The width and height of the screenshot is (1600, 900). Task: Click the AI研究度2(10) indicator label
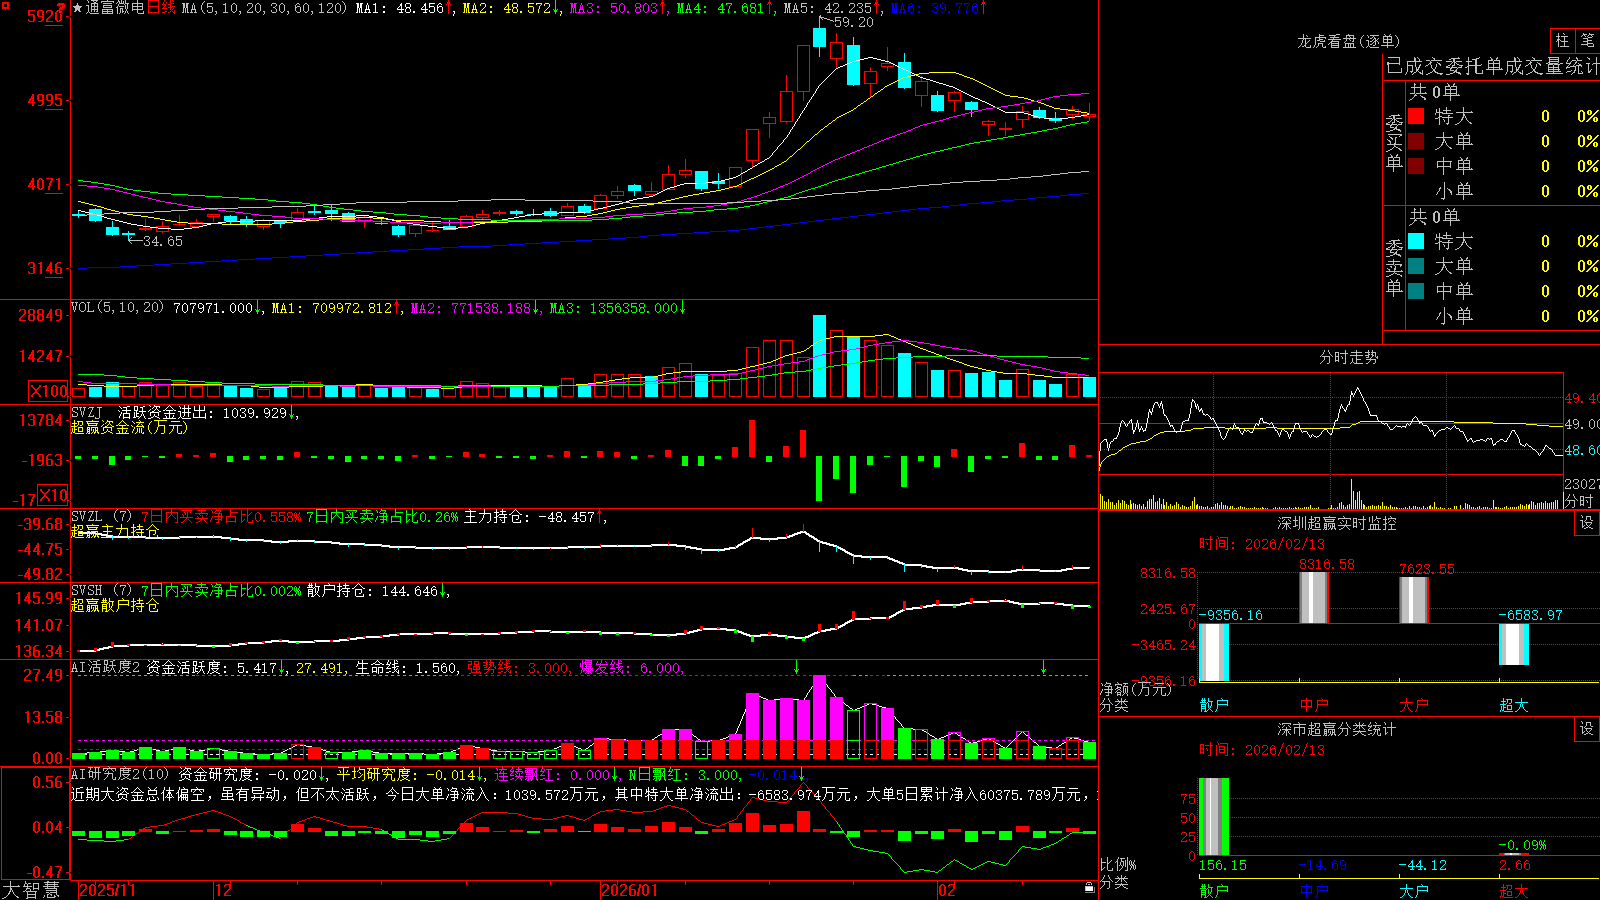(120, 774)
